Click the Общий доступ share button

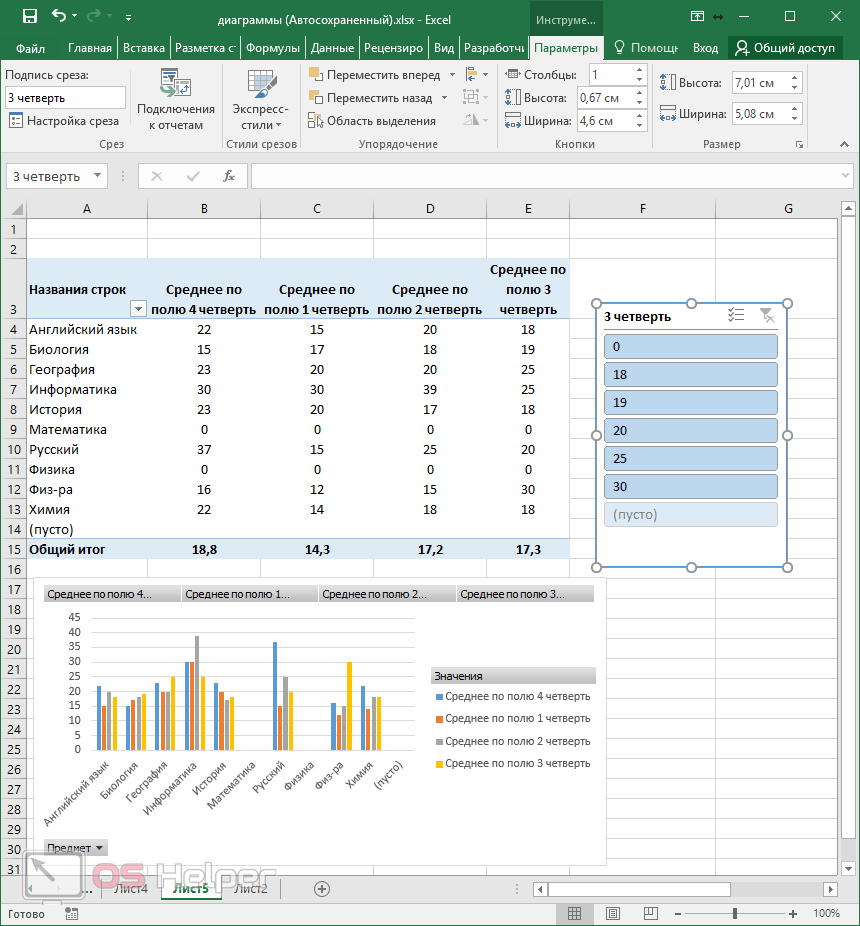coord(785,48)
